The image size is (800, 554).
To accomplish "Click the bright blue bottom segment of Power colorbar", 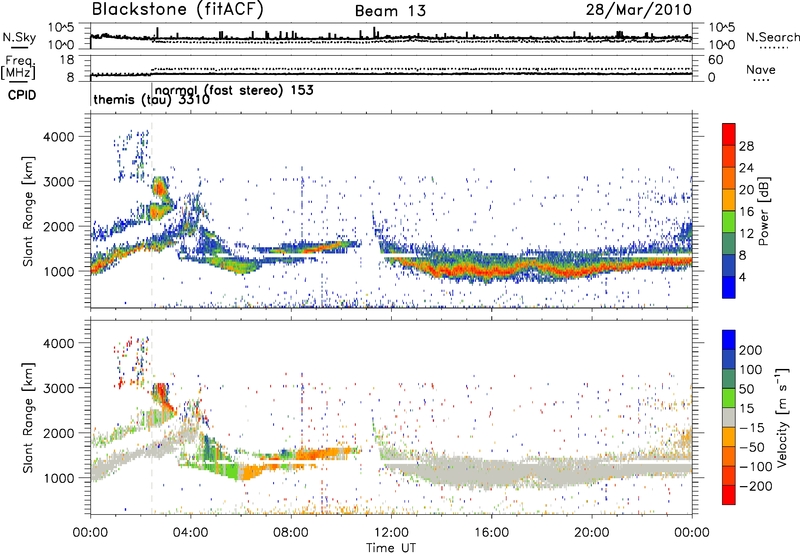I will (729, 287).
